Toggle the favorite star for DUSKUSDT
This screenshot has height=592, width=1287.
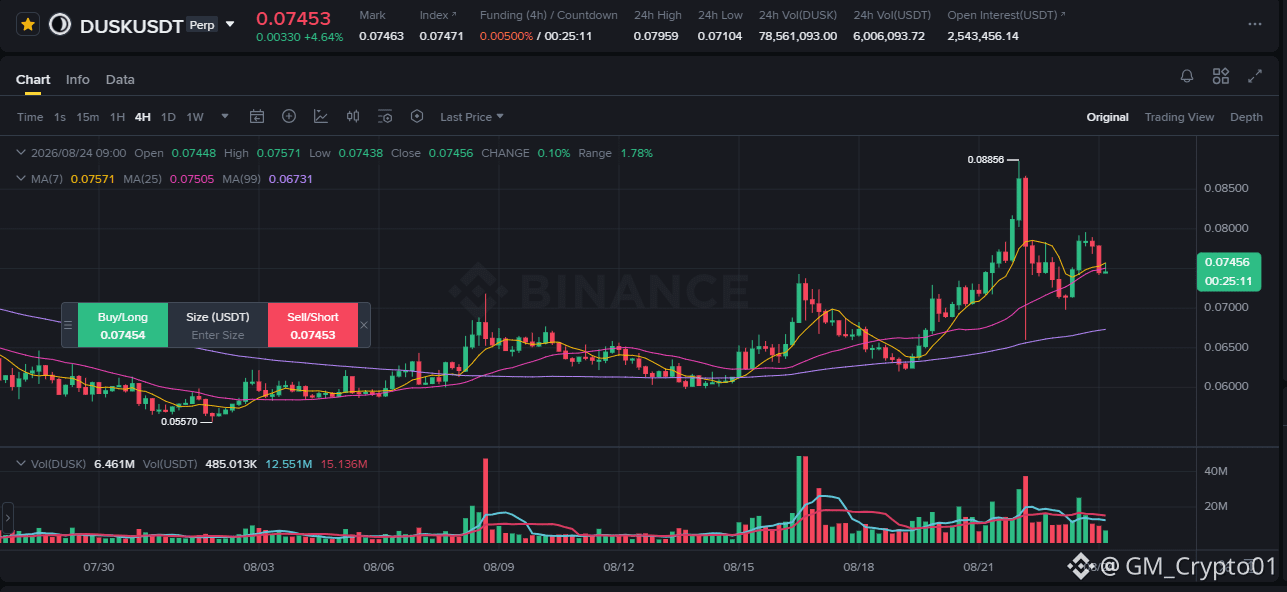(x=28, y=24)
